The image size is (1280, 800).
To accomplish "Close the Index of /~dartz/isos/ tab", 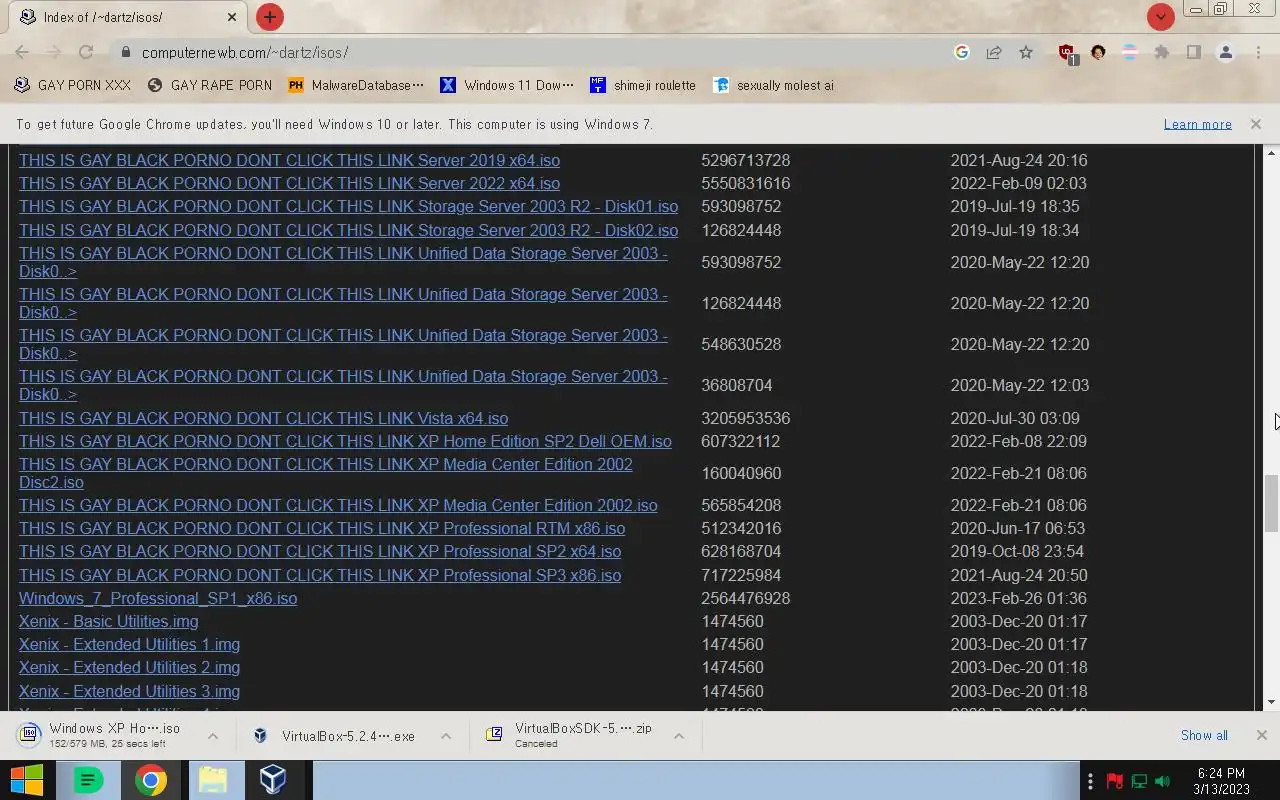I will click(x=232, y=17).
